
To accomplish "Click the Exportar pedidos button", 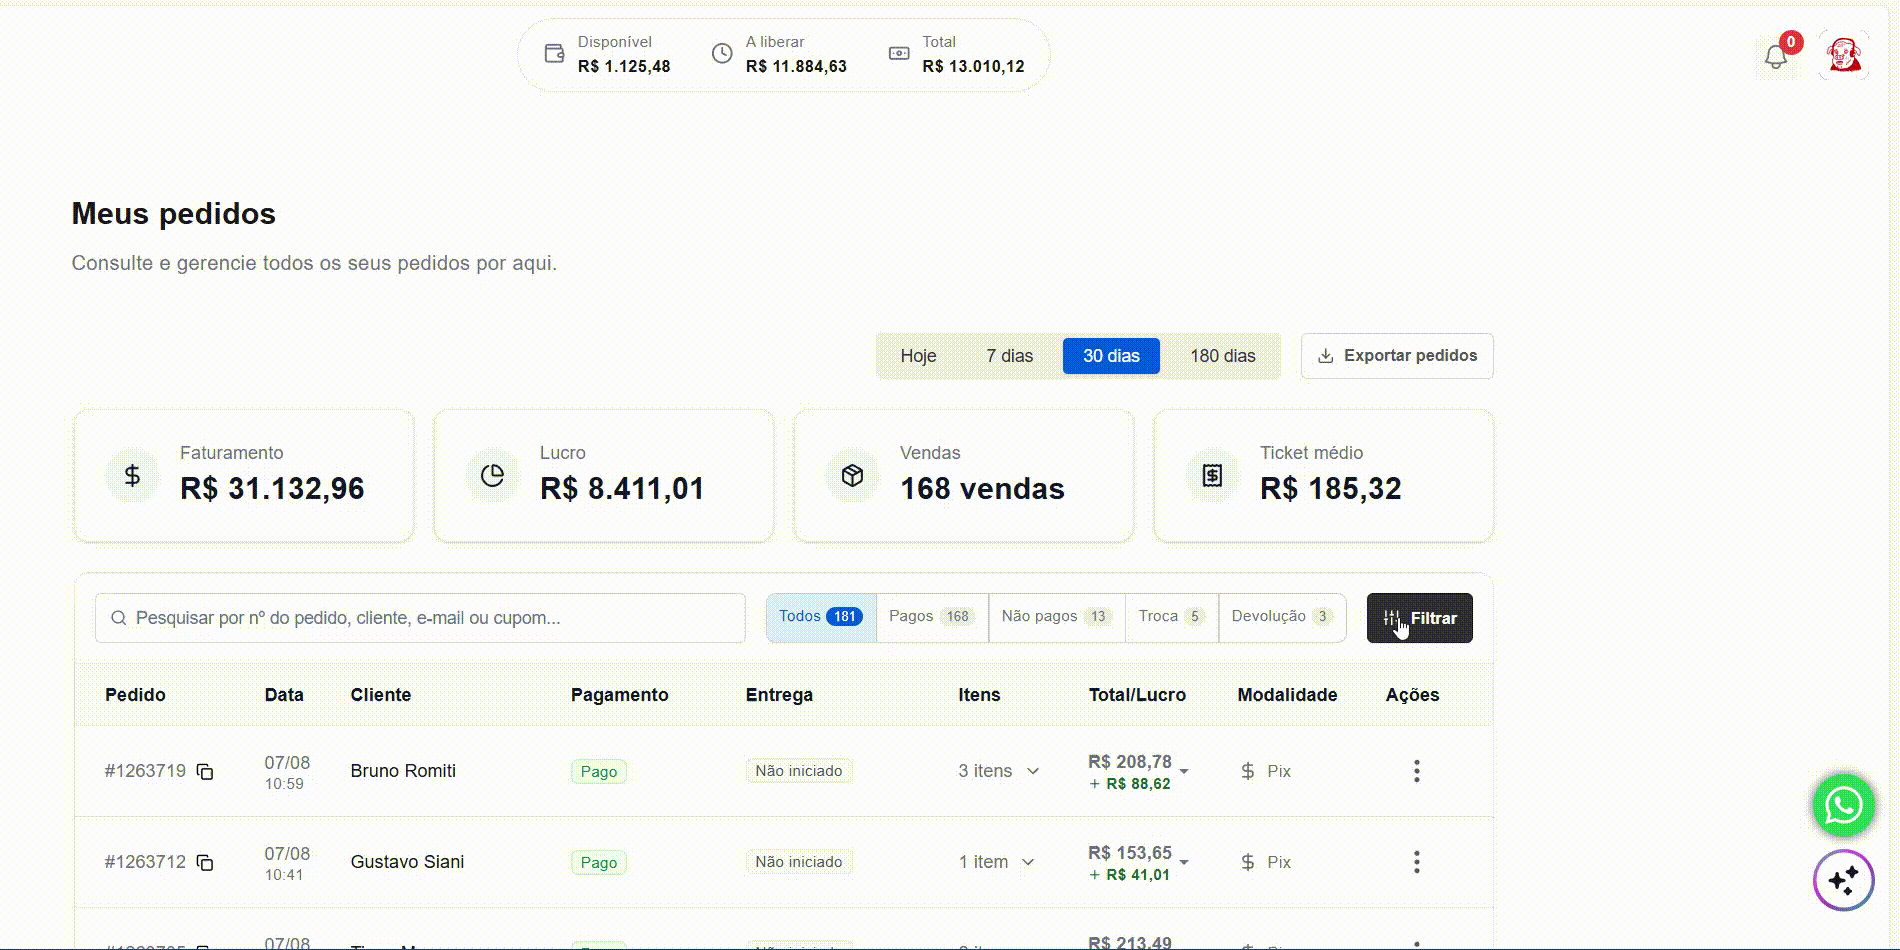I will pyautogui.click(x=1397, y=356).
